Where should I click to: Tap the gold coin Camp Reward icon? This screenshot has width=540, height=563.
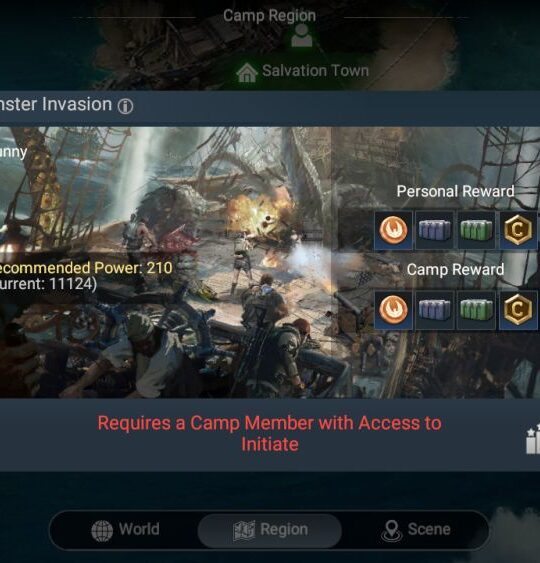coord(518,310)
